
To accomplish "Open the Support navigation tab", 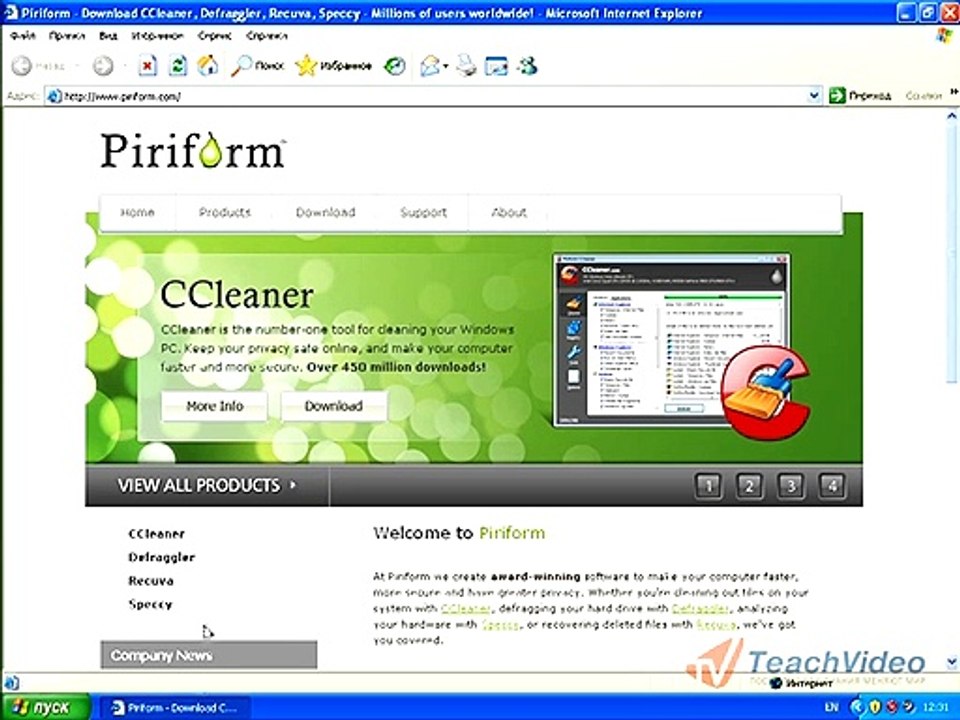I will click(x=423, y=212).
